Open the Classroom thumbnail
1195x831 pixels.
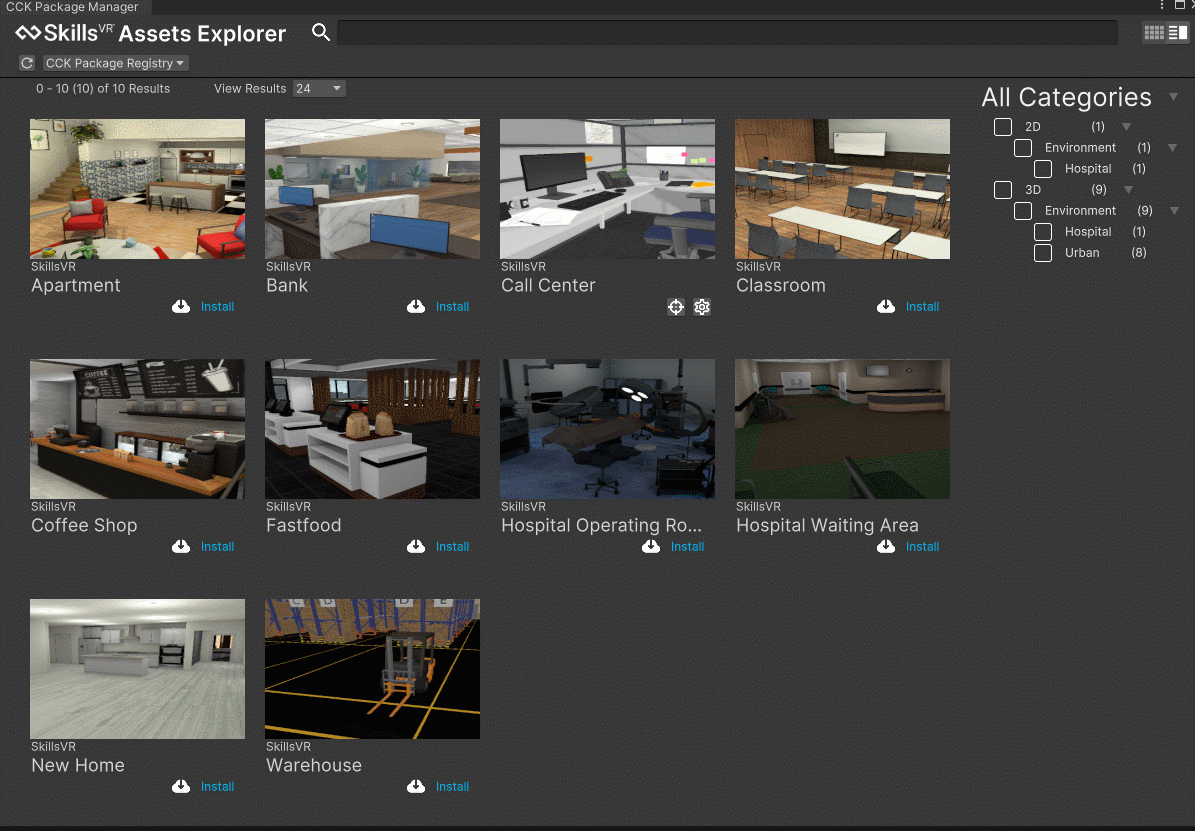pos(842,188)
